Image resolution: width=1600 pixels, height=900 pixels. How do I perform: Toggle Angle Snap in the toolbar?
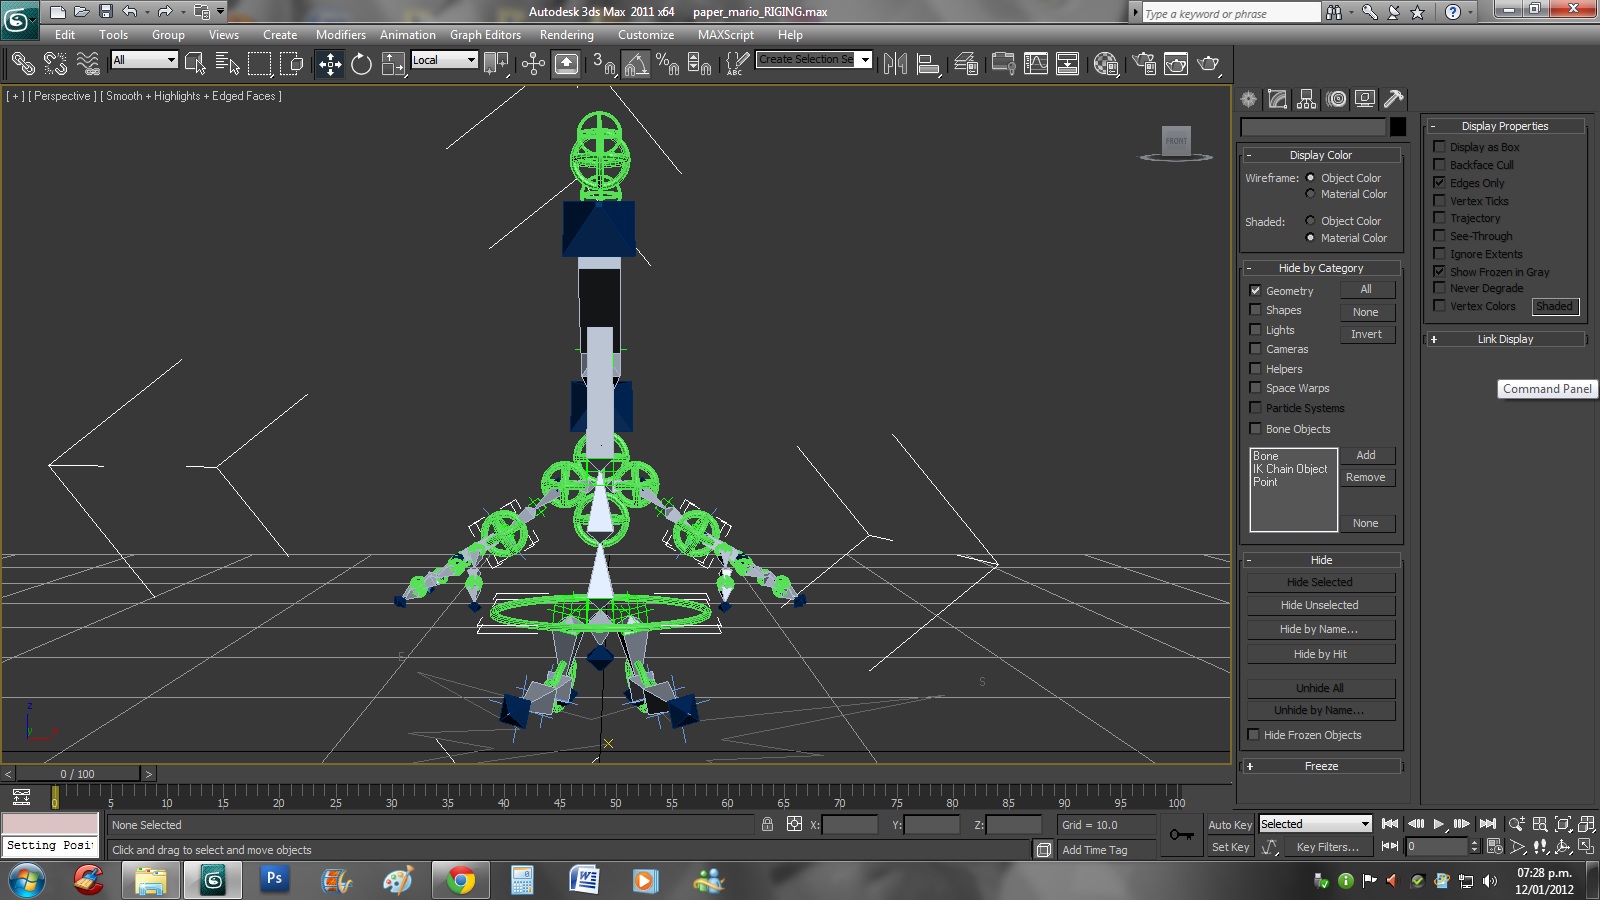(636, 64)
